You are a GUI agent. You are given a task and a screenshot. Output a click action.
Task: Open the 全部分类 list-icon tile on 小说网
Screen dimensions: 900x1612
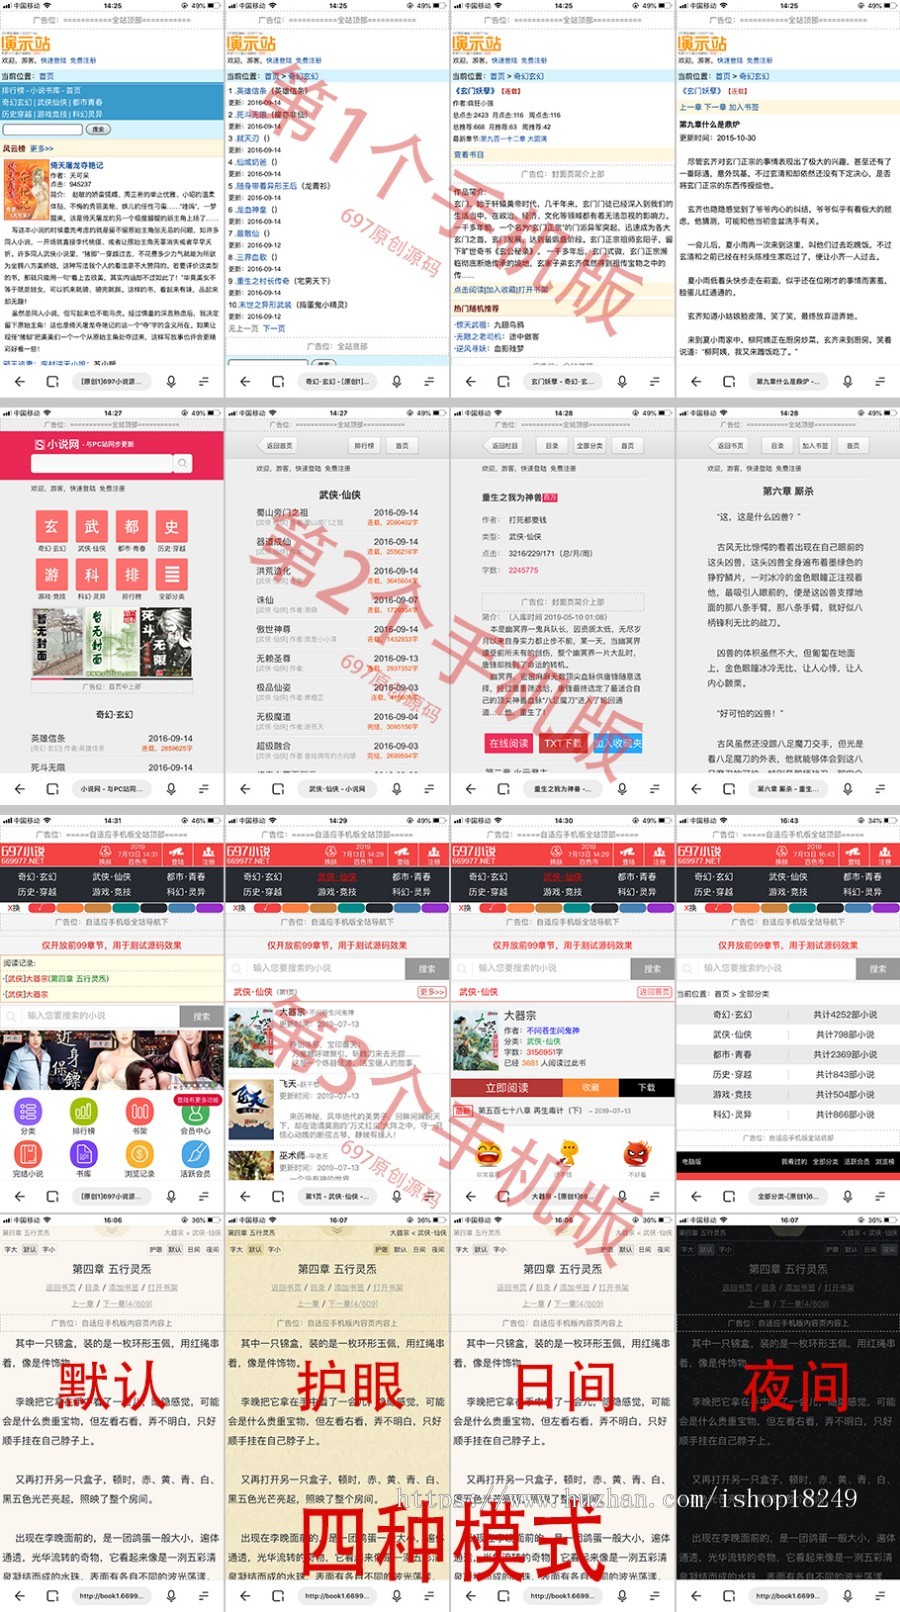(x=172, y=574)
